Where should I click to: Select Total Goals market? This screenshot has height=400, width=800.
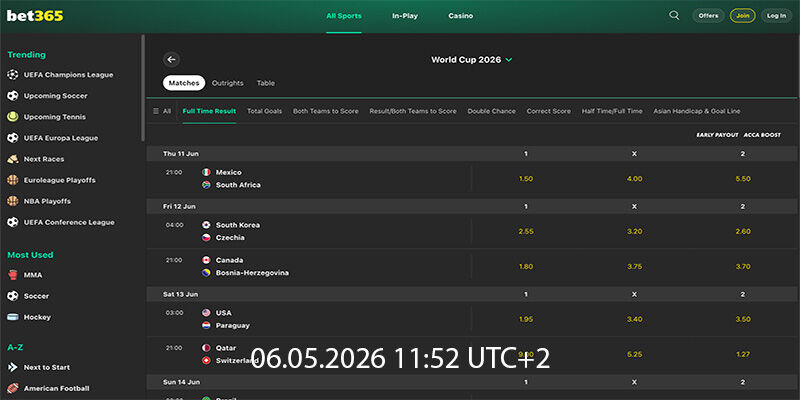[265, 111]
